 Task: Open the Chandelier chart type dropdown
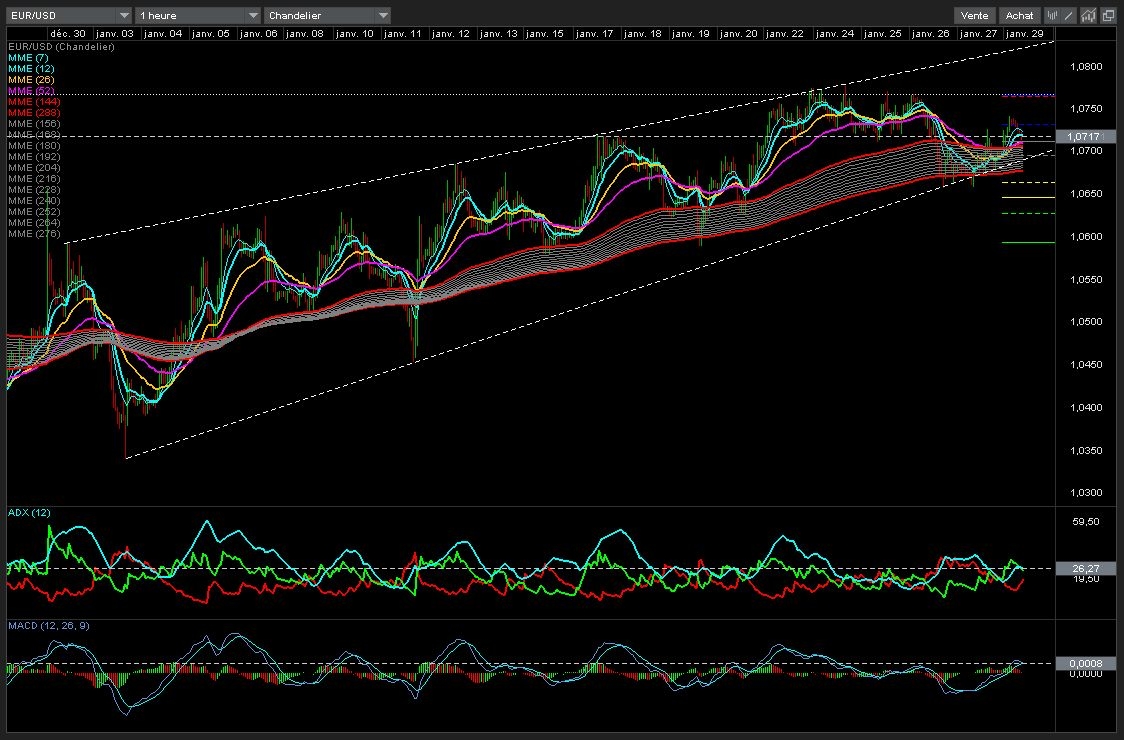pos(328,15)
